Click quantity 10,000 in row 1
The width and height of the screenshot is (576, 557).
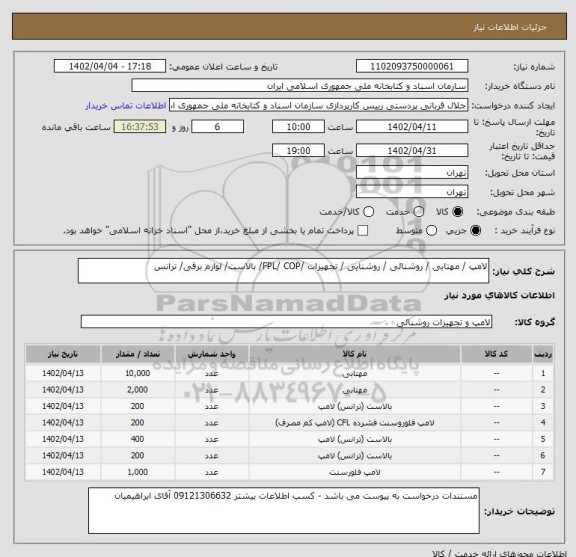[x=138, y=373]
